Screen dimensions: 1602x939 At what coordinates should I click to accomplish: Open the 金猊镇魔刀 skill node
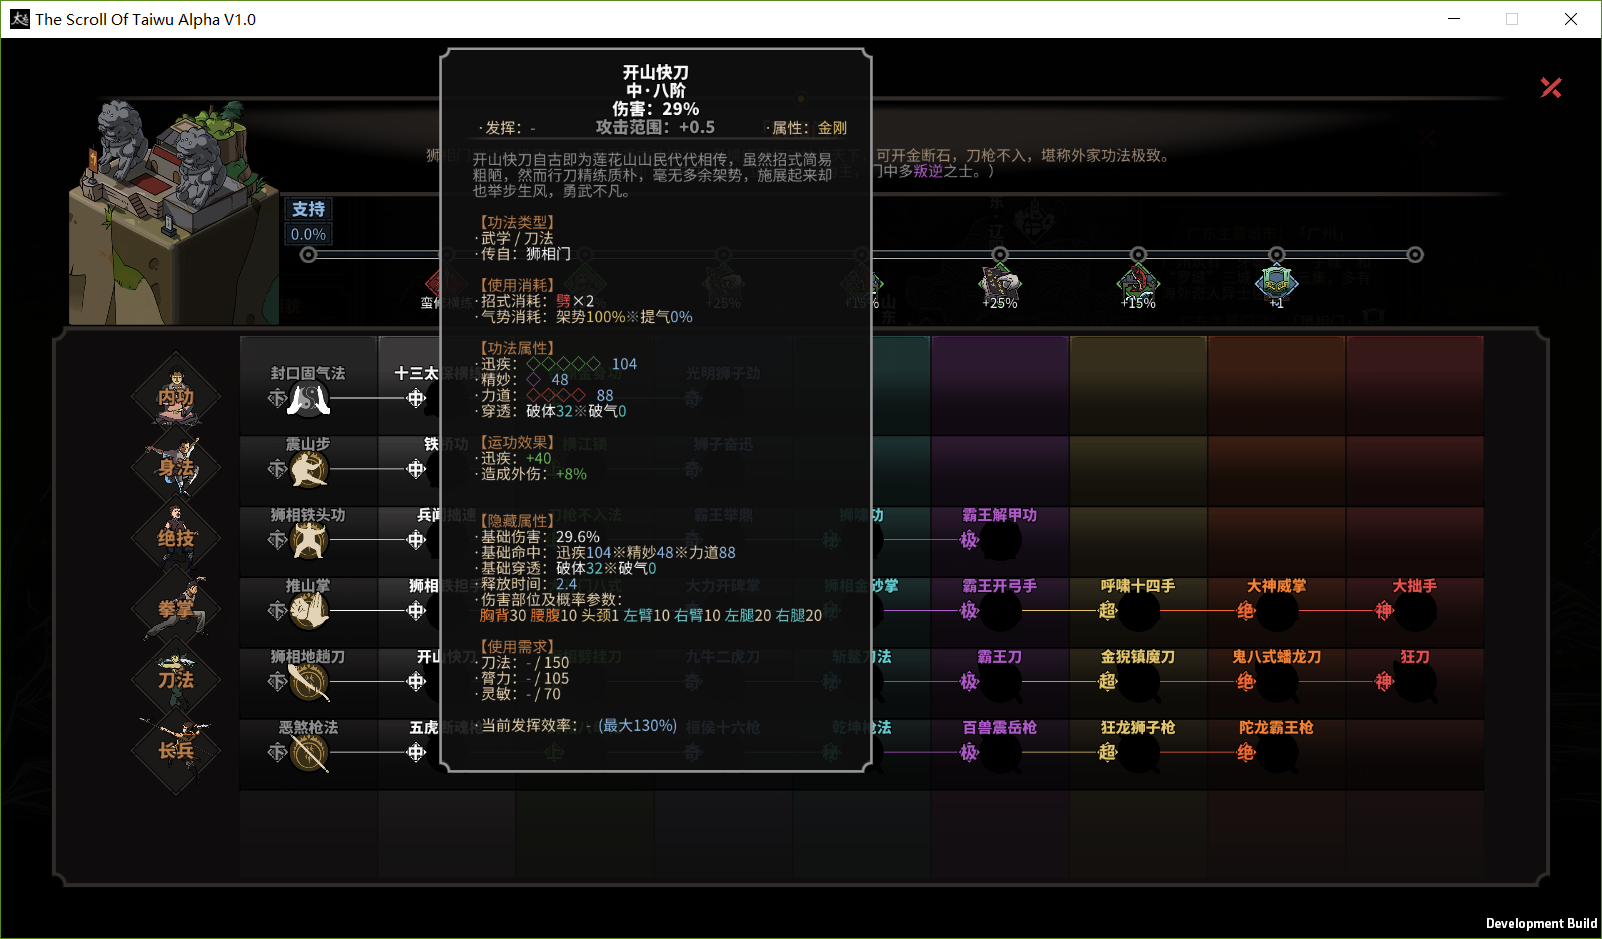(1138, 682)
